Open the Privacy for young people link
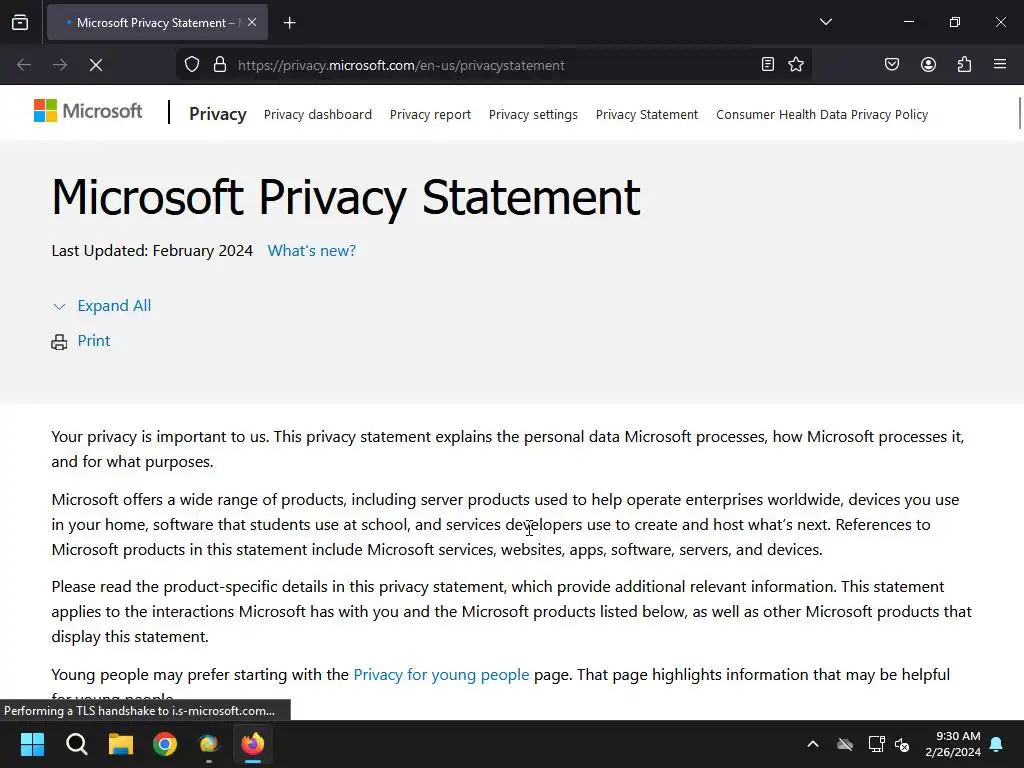This screenshot has height=768, width=1024. (x=441, y=675)
